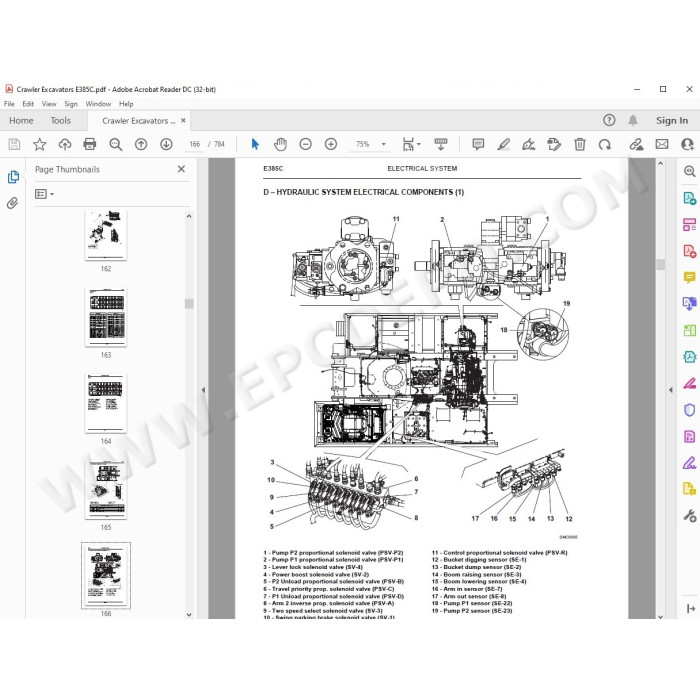Click the read mode scrolling icon
This screenshot has height=700, width=700.
pos(441,144)
